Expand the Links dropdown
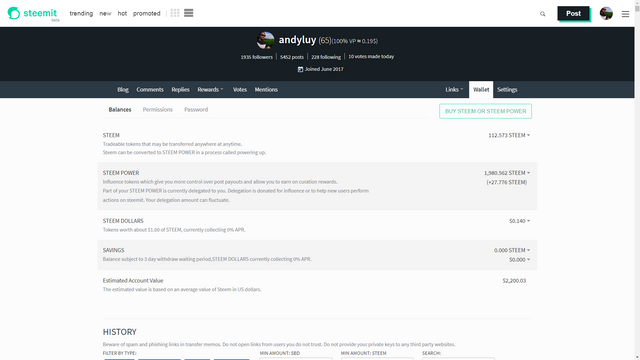 (454, 89)
